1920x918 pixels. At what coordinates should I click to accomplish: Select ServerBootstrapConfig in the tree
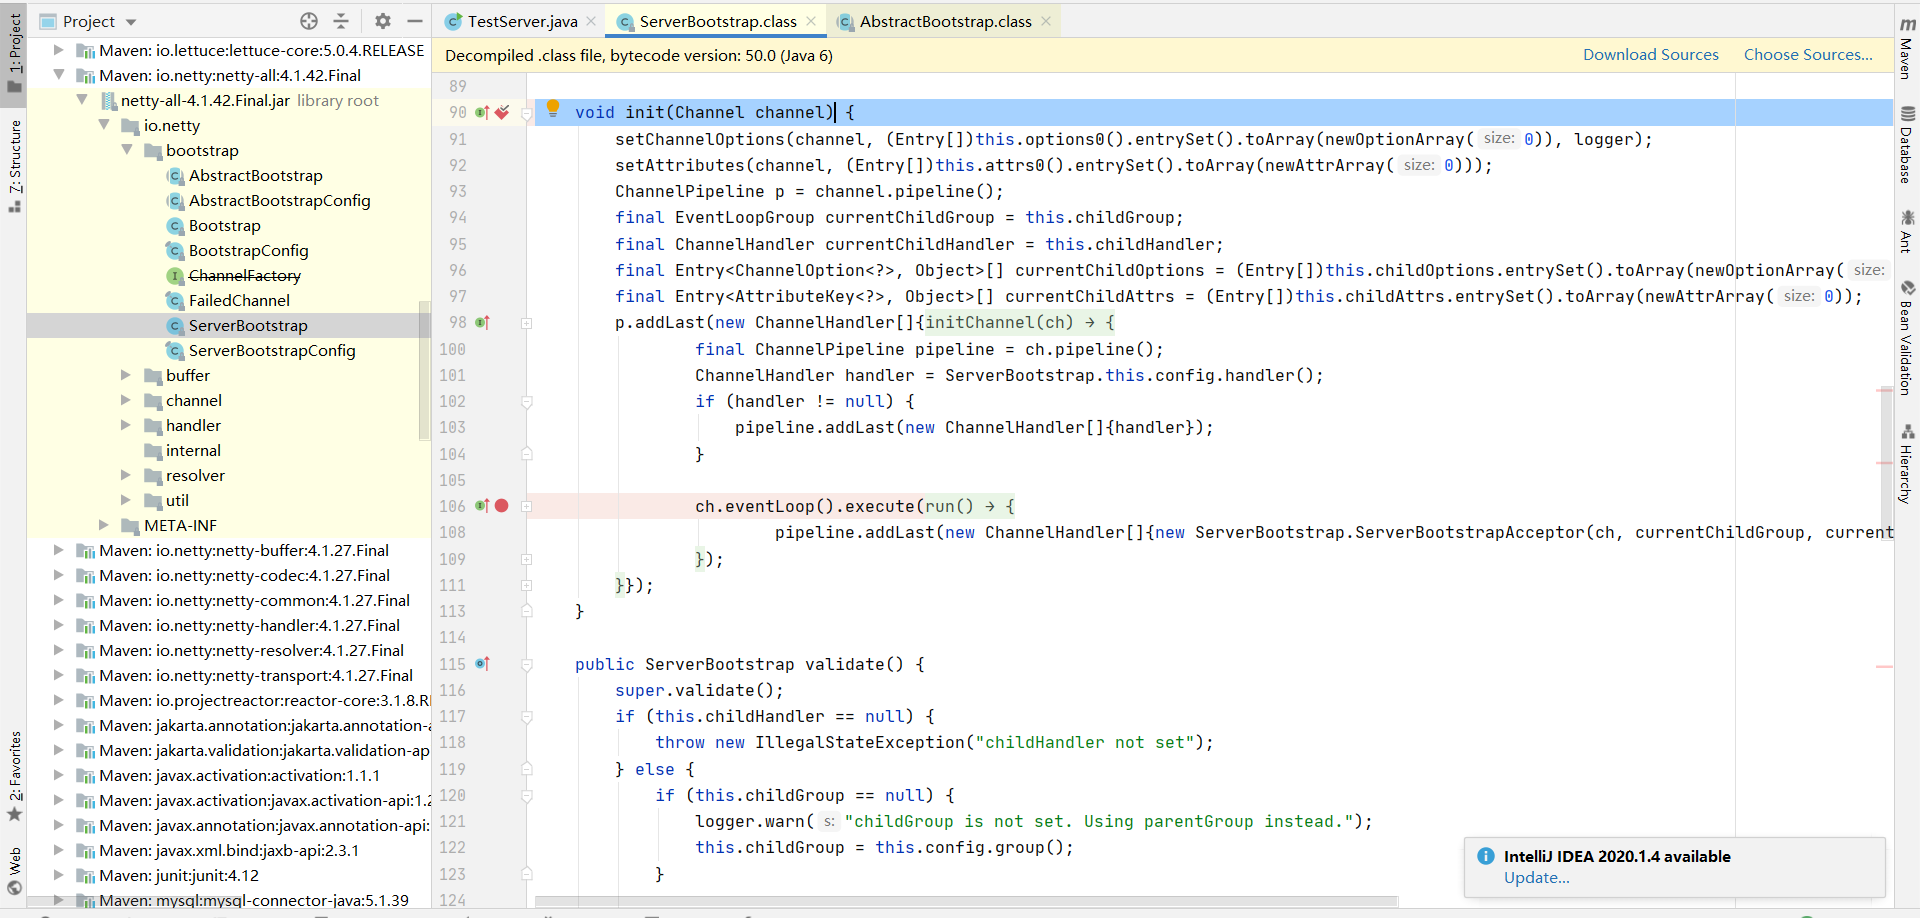click(x=272, y=350)
